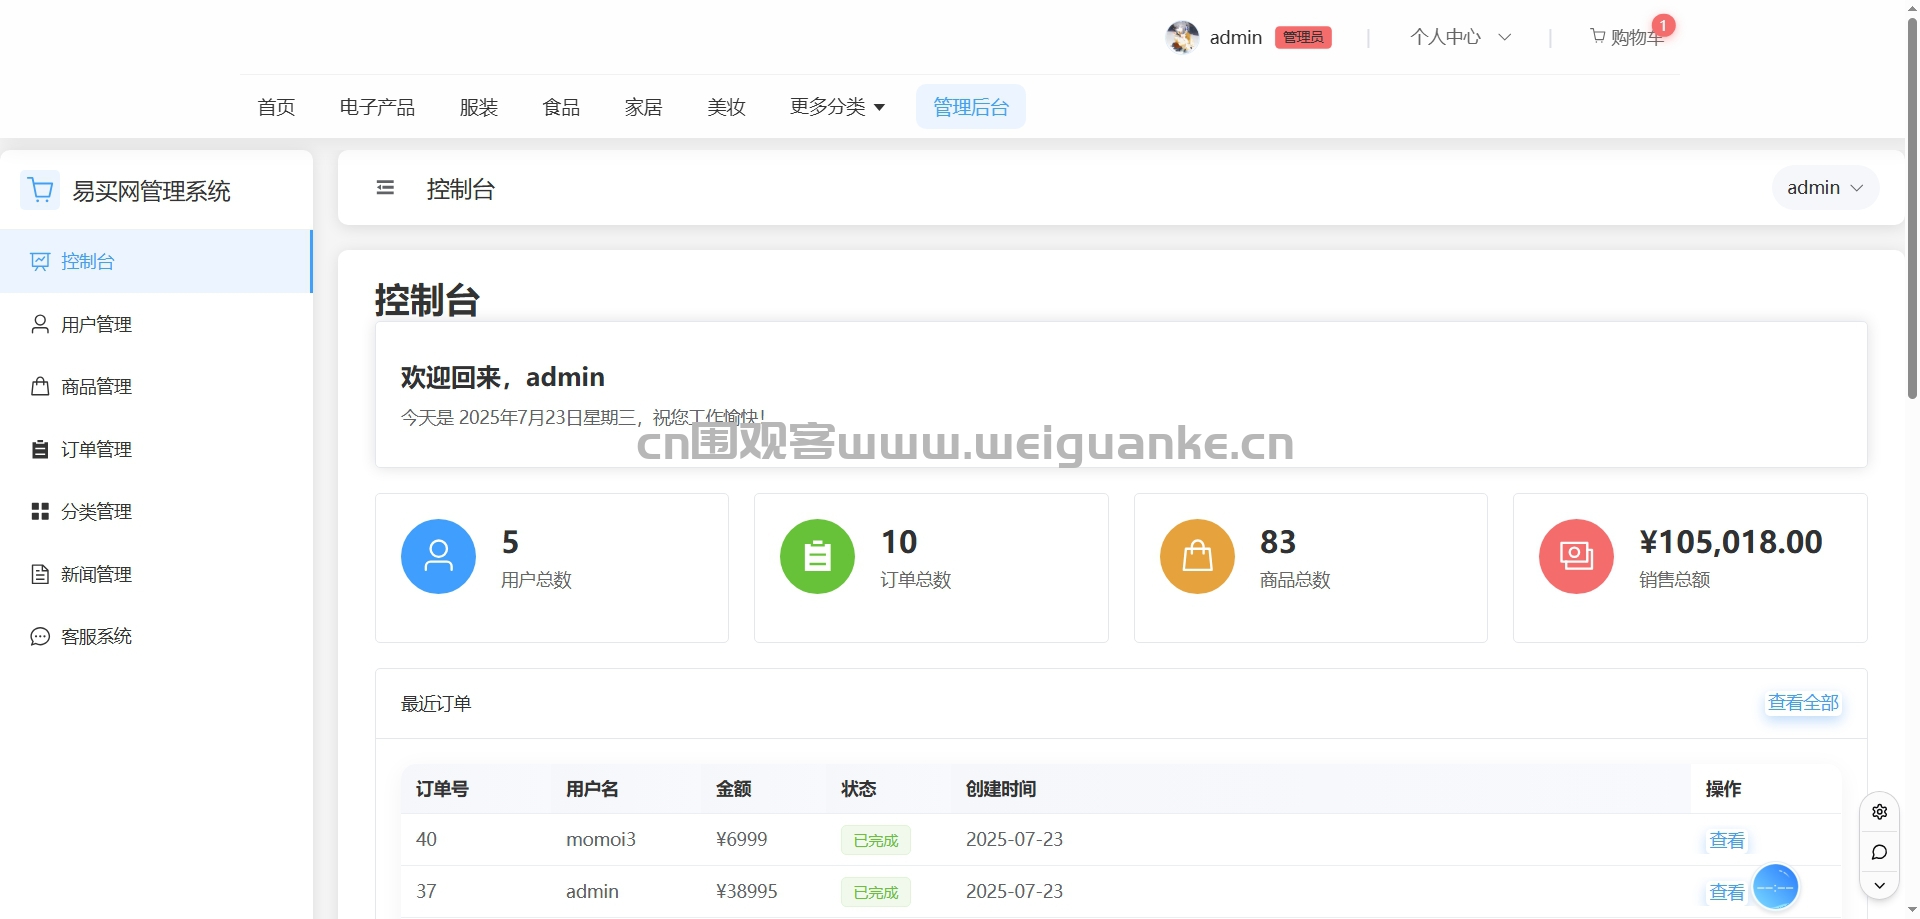Click the 购物车 text link
Image resolution: width=1920 pixels, height=919 pixels.
click(1637, 37)
